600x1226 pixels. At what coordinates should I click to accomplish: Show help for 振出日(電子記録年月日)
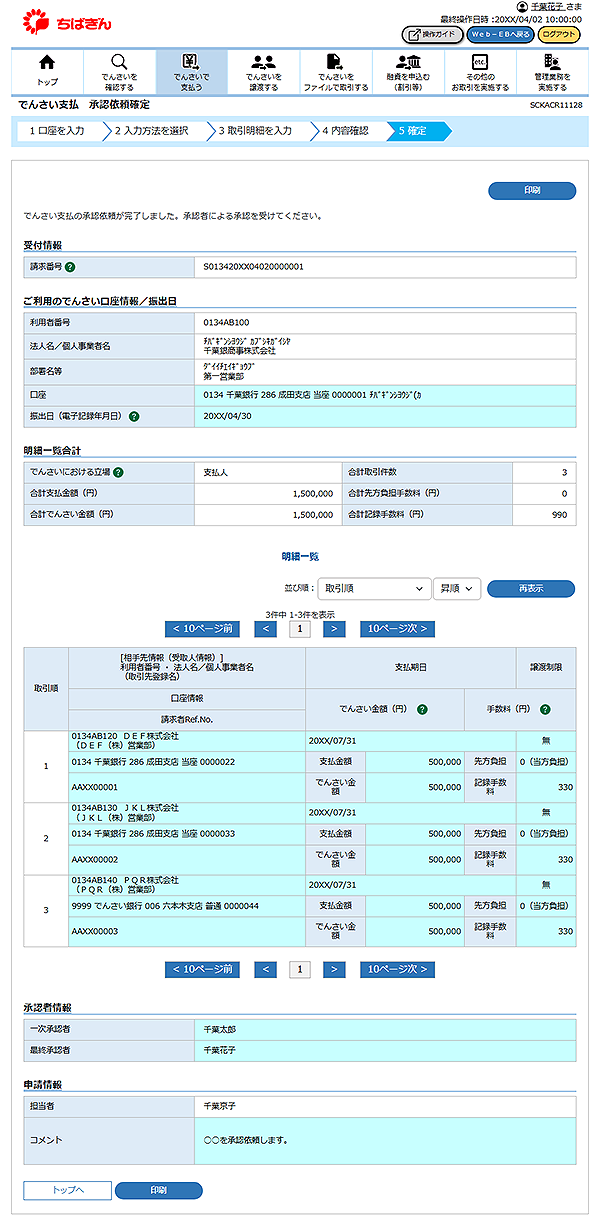[133, 416]
